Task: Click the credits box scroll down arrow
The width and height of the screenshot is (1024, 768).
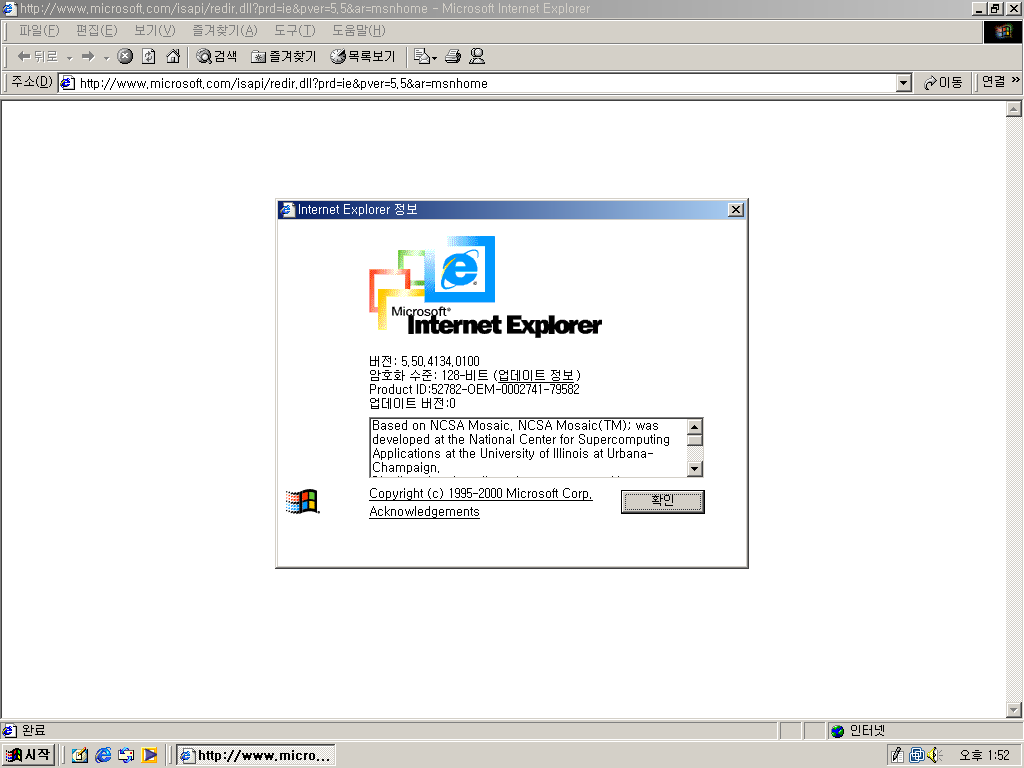Action: (x=695, y=468)
